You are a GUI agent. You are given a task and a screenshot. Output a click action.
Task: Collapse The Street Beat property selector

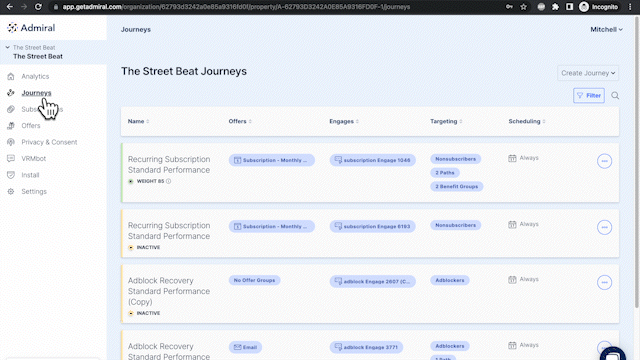(x=7, y=47)
